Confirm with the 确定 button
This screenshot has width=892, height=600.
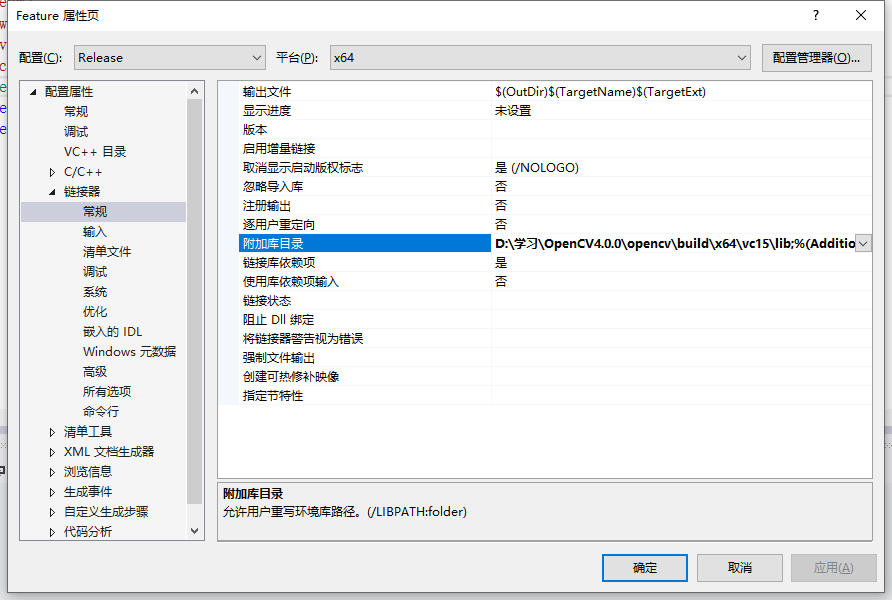click(645, 568)
